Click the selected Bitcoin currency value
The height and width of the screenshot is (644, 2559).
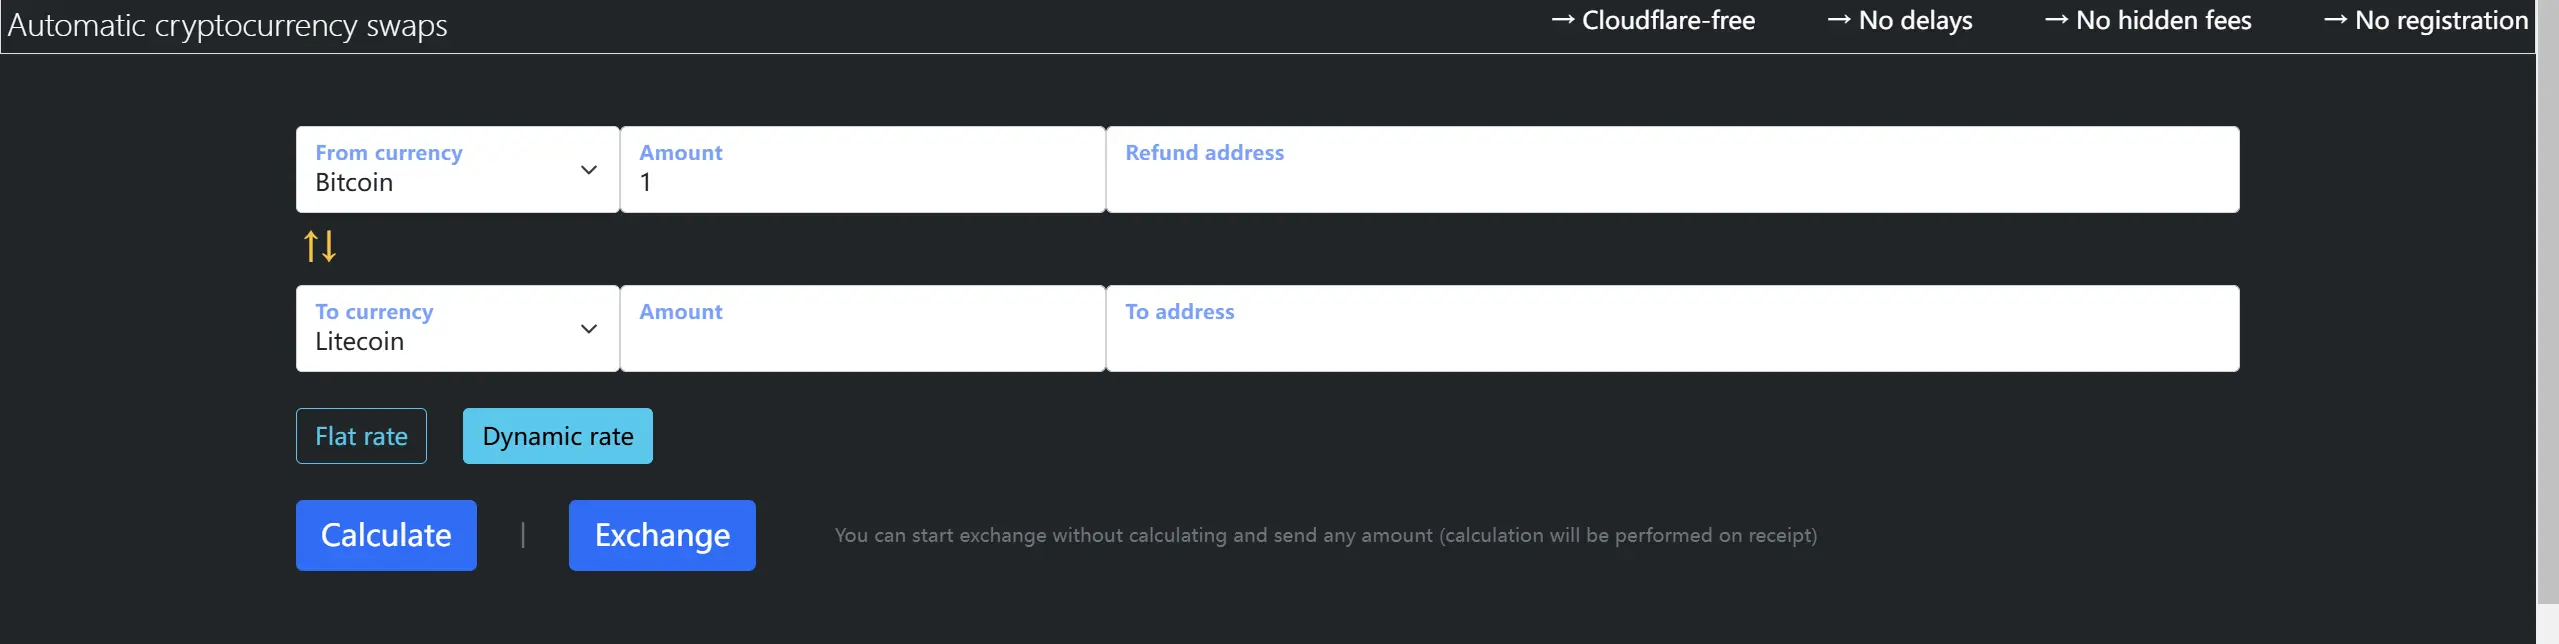coord(354,183)
